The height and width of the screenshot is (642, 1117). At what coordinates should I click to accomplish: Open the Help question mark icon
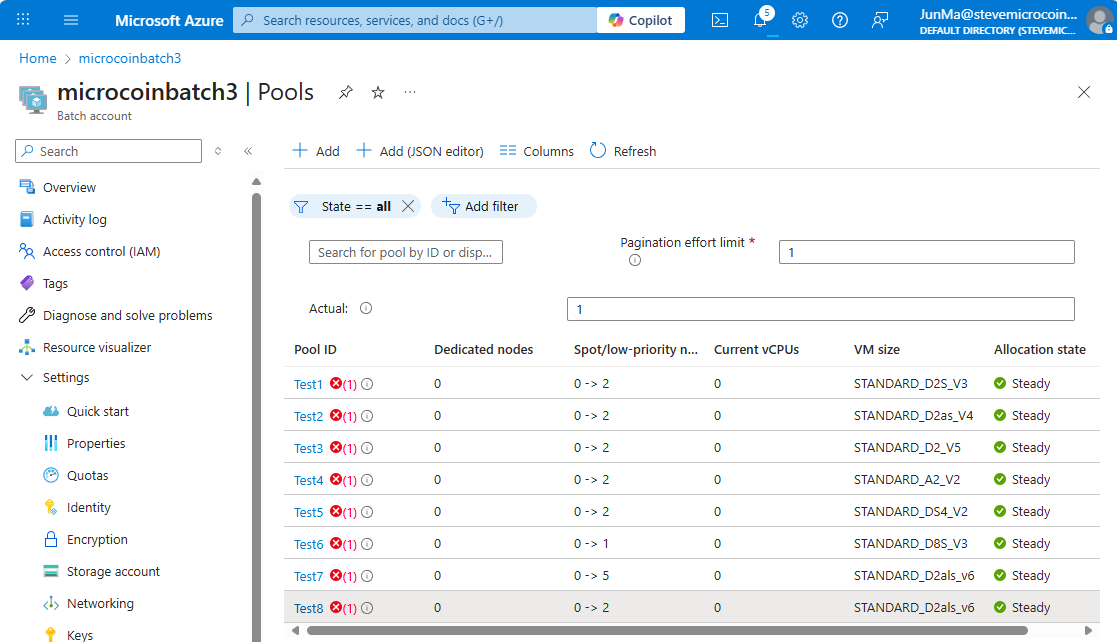point(840,20)
